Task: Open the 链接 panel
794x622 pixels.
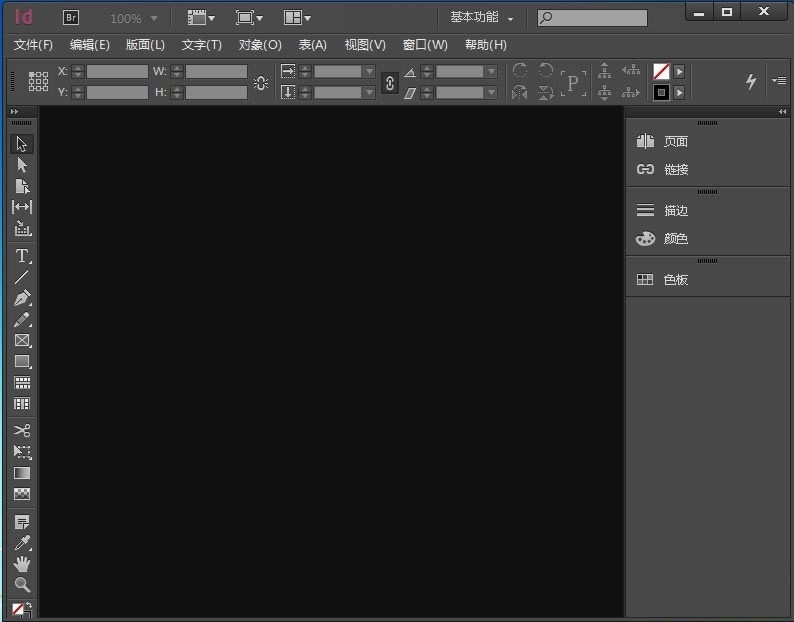Action: 662,169
